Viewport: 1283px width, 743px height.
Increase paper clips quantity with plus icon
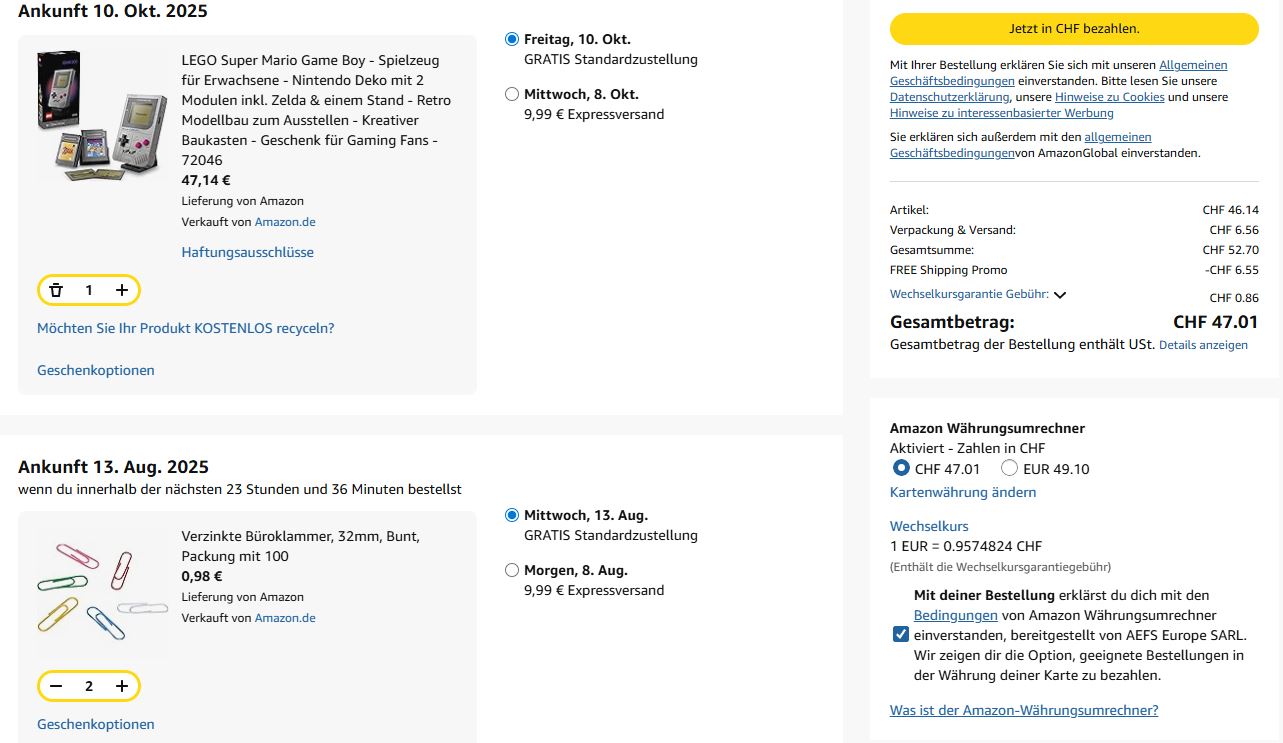(122, 686)
